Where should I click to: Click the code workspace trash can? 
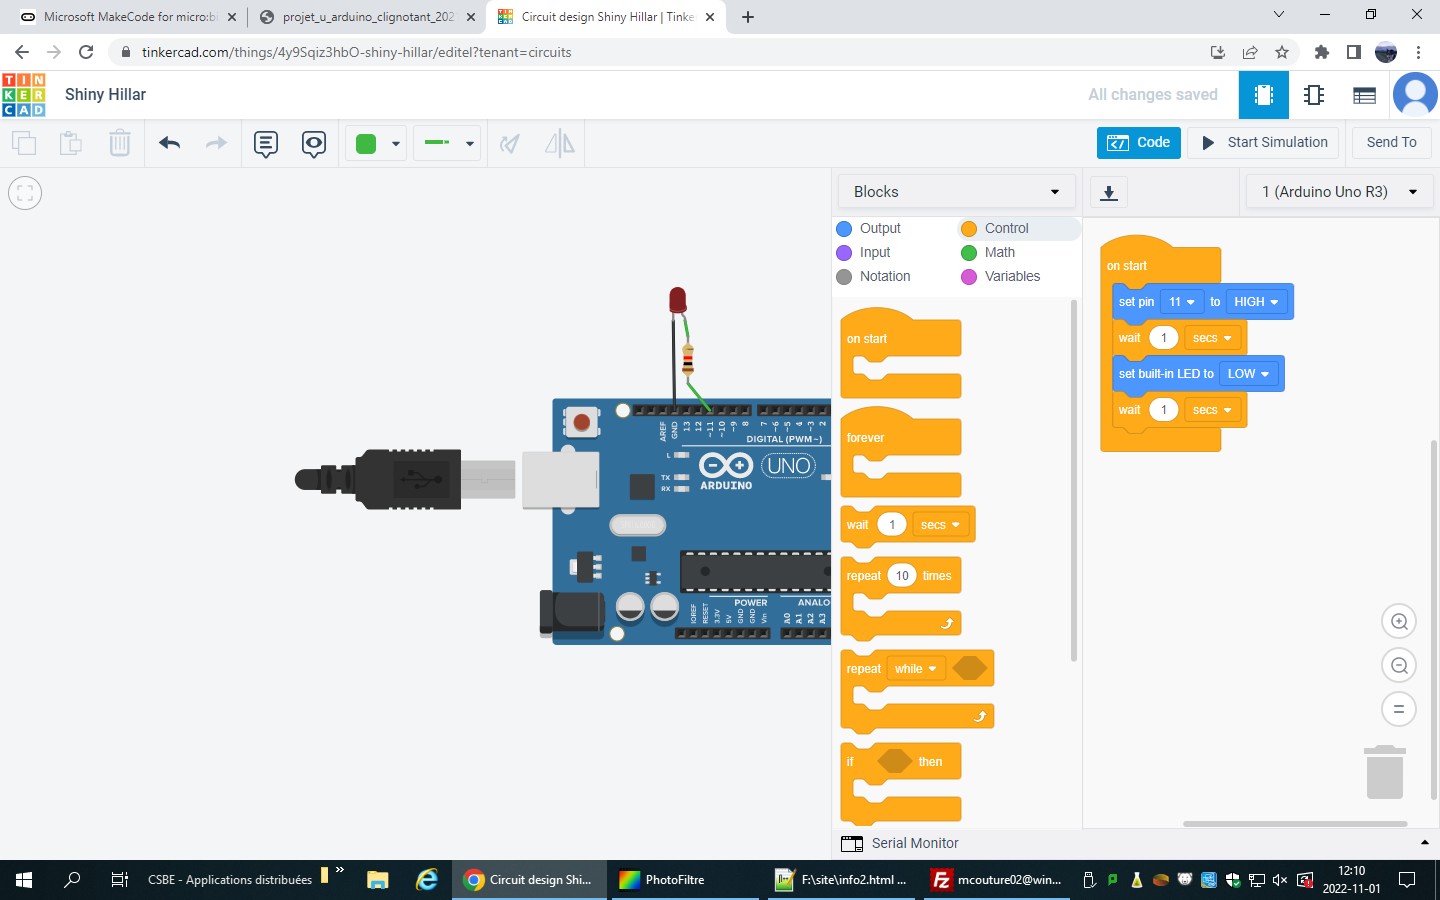point(1385,772)
